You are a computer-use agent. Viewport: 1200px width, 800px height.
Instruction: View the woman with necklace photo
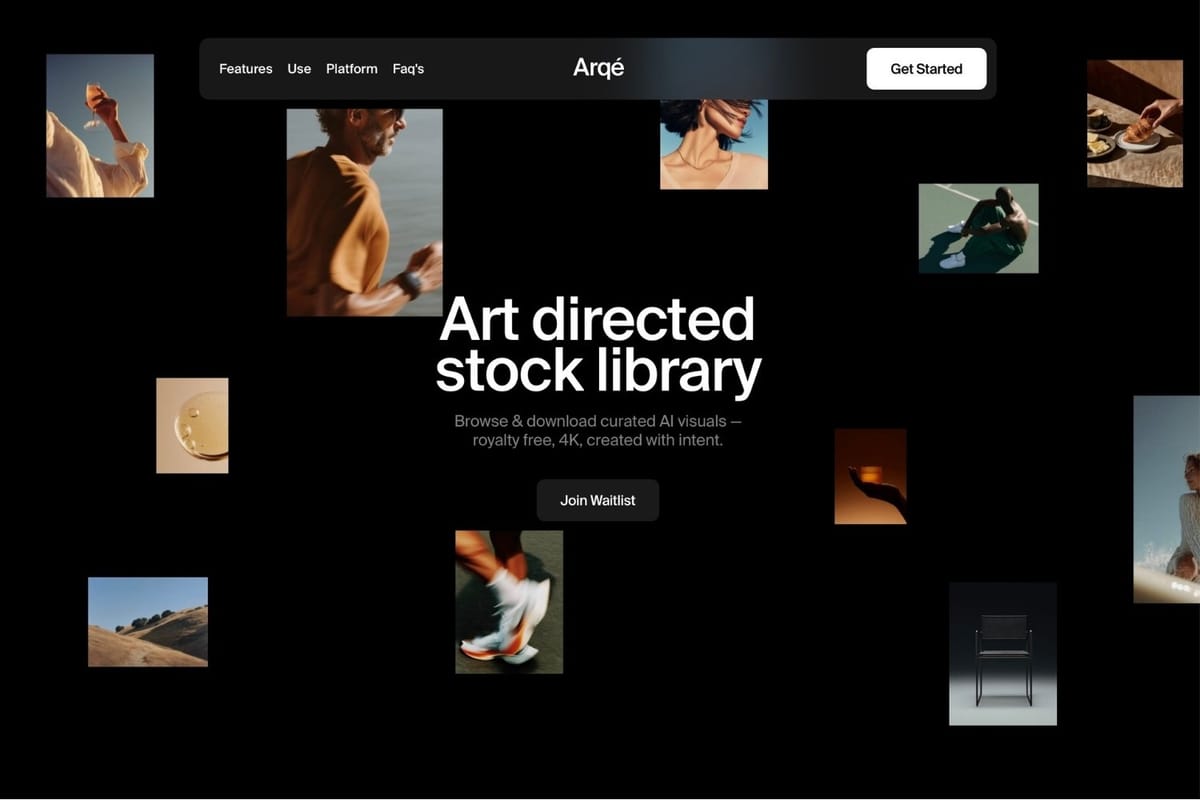click(x=713, y=144)
